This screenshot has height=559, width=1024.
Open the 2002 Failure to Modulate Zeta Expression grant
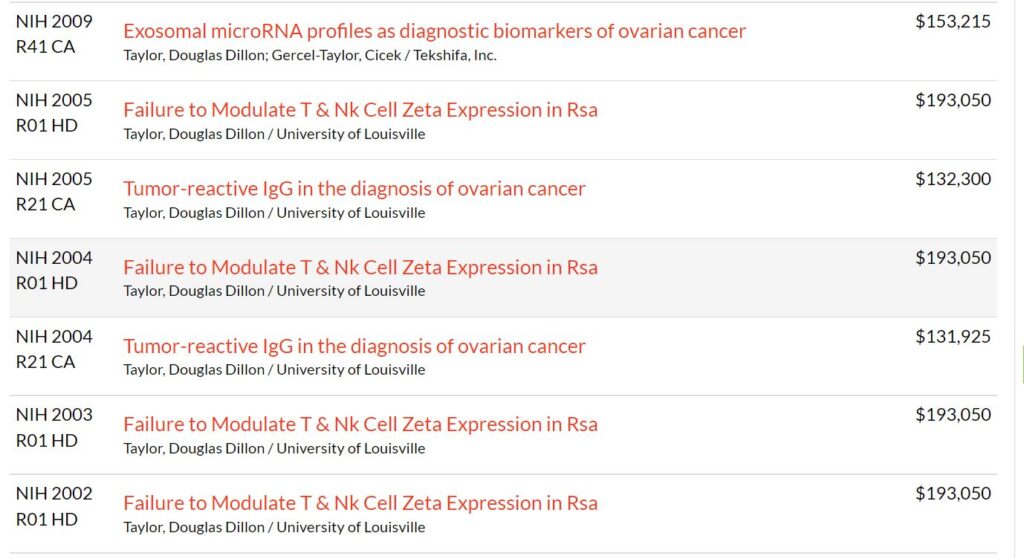[x=360, y=503]
